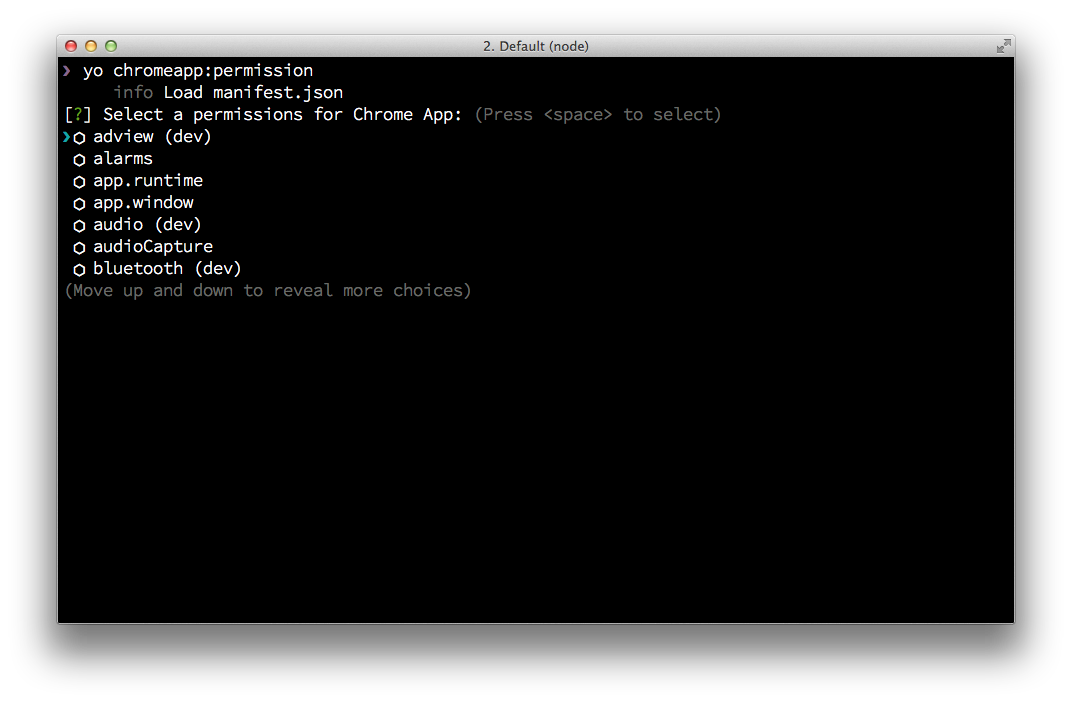Click the '(Press <space> to select)' hint

(x=598, y=114)
